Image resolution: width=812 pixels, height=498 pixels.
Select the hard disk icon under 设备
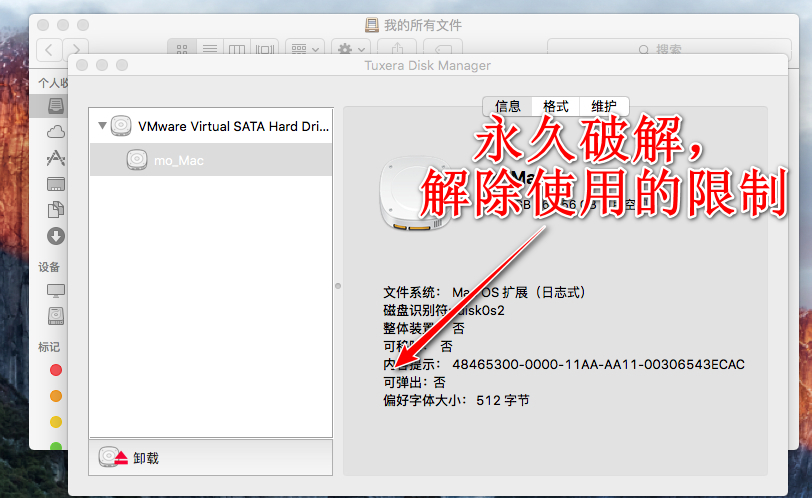(x=55, y=316)
